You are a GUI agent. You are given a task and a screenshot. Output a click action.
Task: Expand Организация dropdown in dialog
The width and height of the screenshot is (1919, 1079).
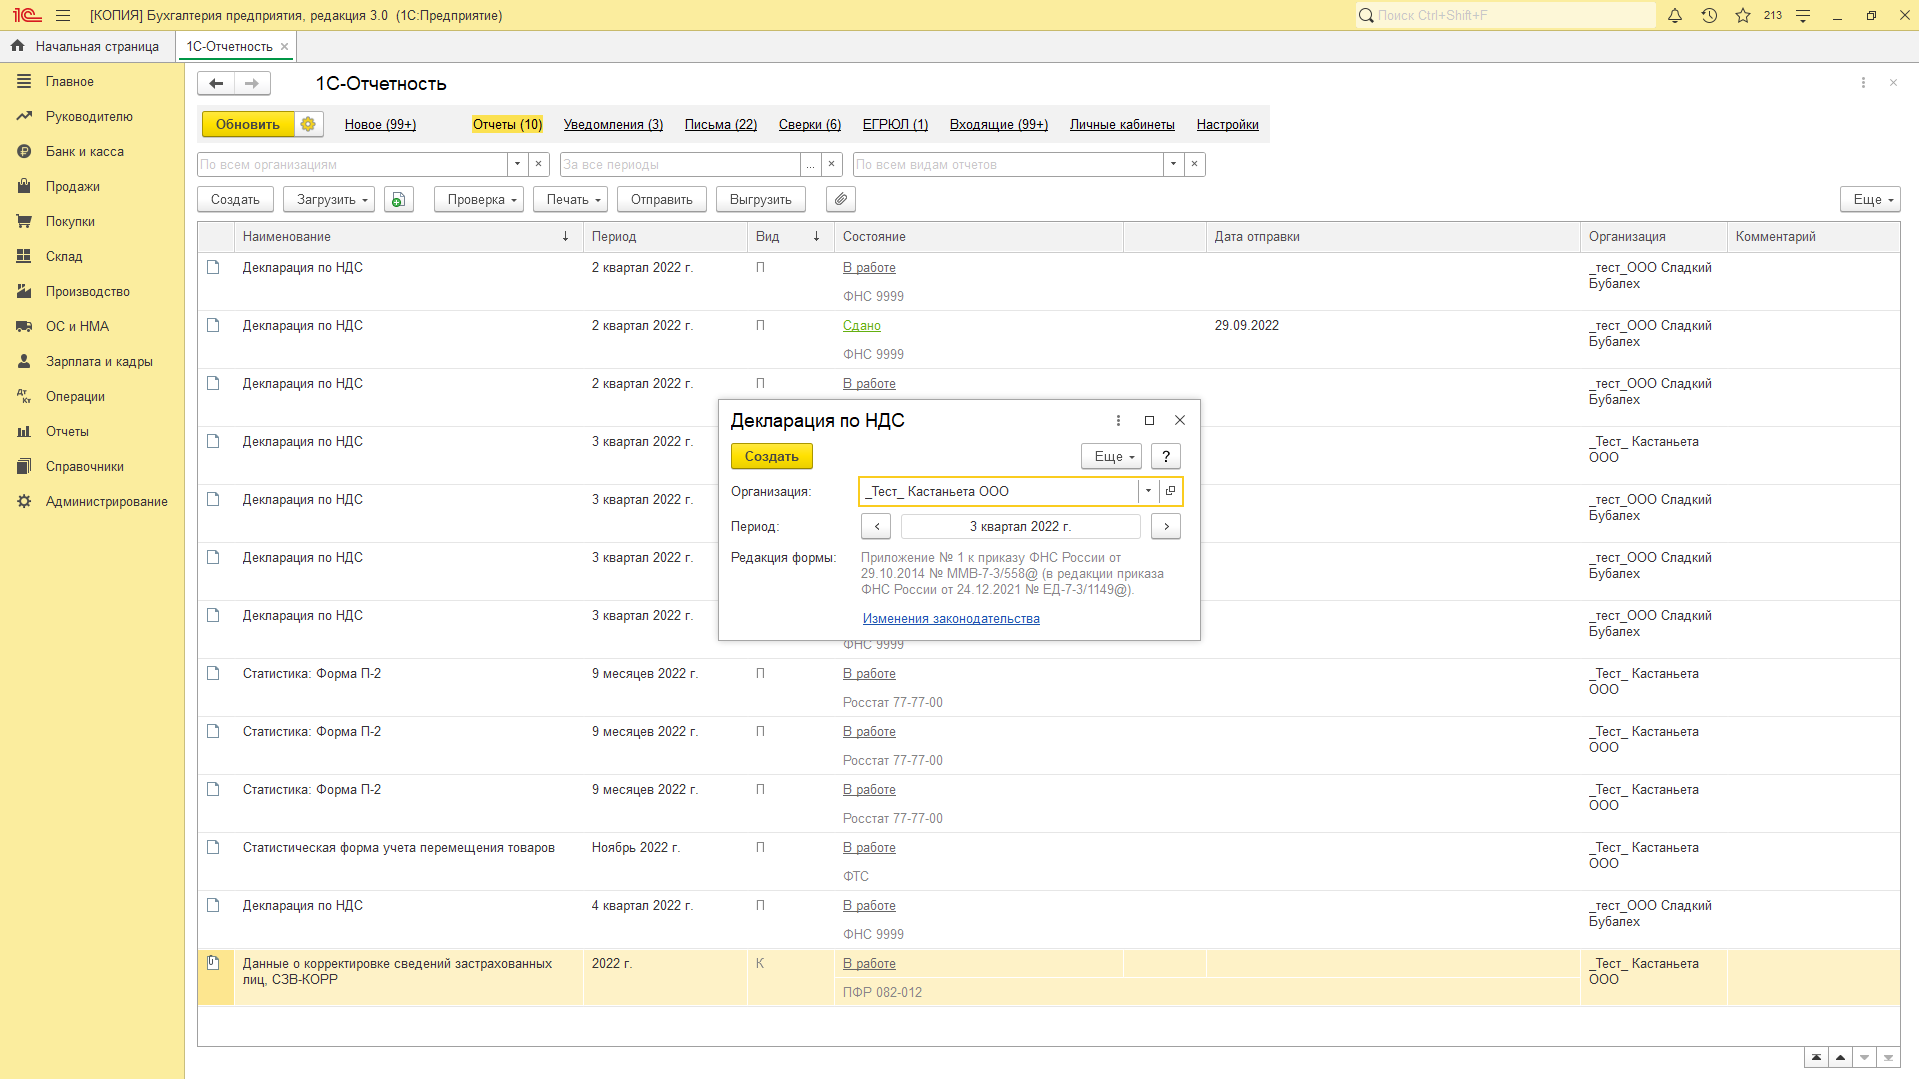click(x=1148, y=491)
